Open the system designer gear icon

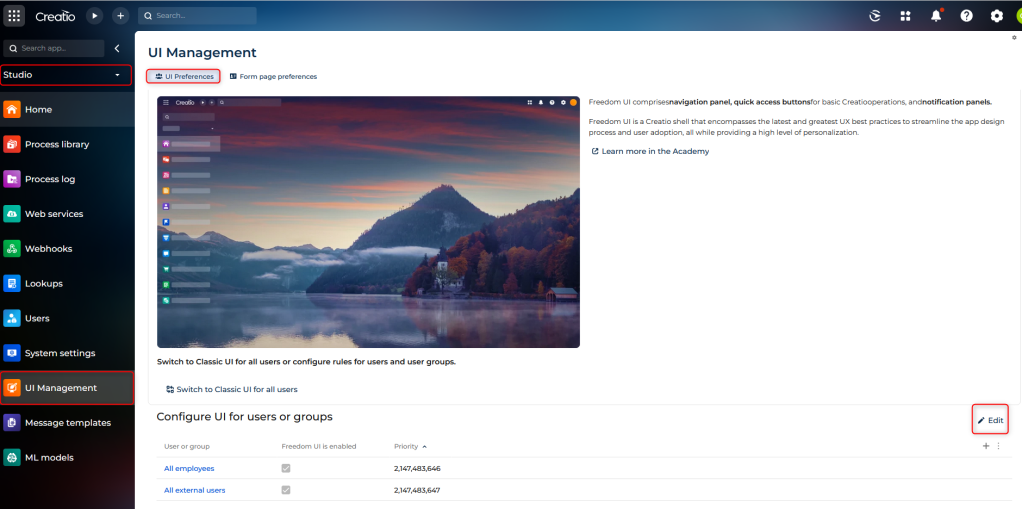[997, 16]
